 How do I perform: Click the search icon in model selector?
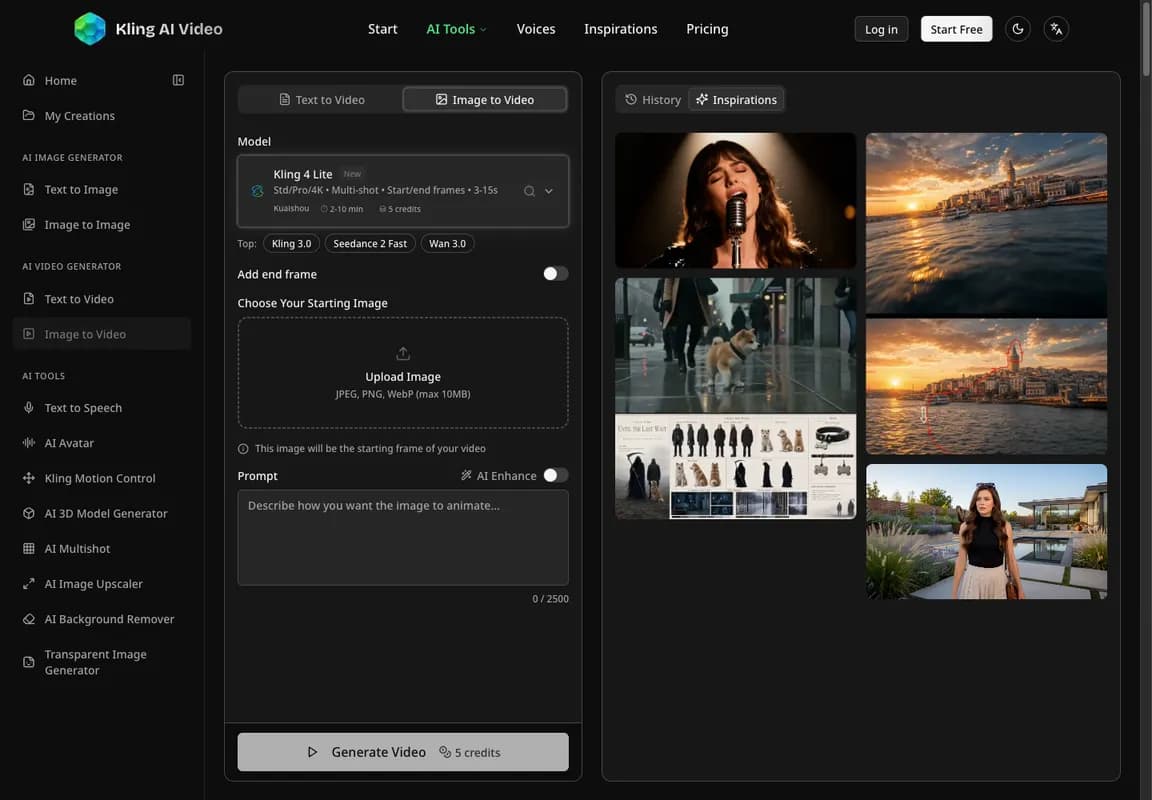pyautogui.click(x=529, y=191)
